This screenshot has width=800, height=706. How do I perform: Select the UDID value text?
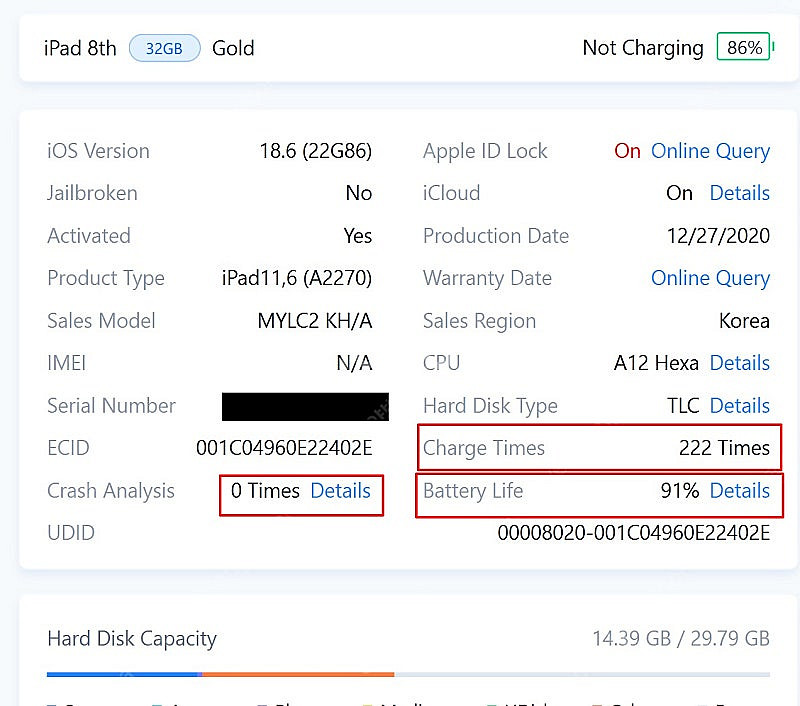[x=633, y=533]
